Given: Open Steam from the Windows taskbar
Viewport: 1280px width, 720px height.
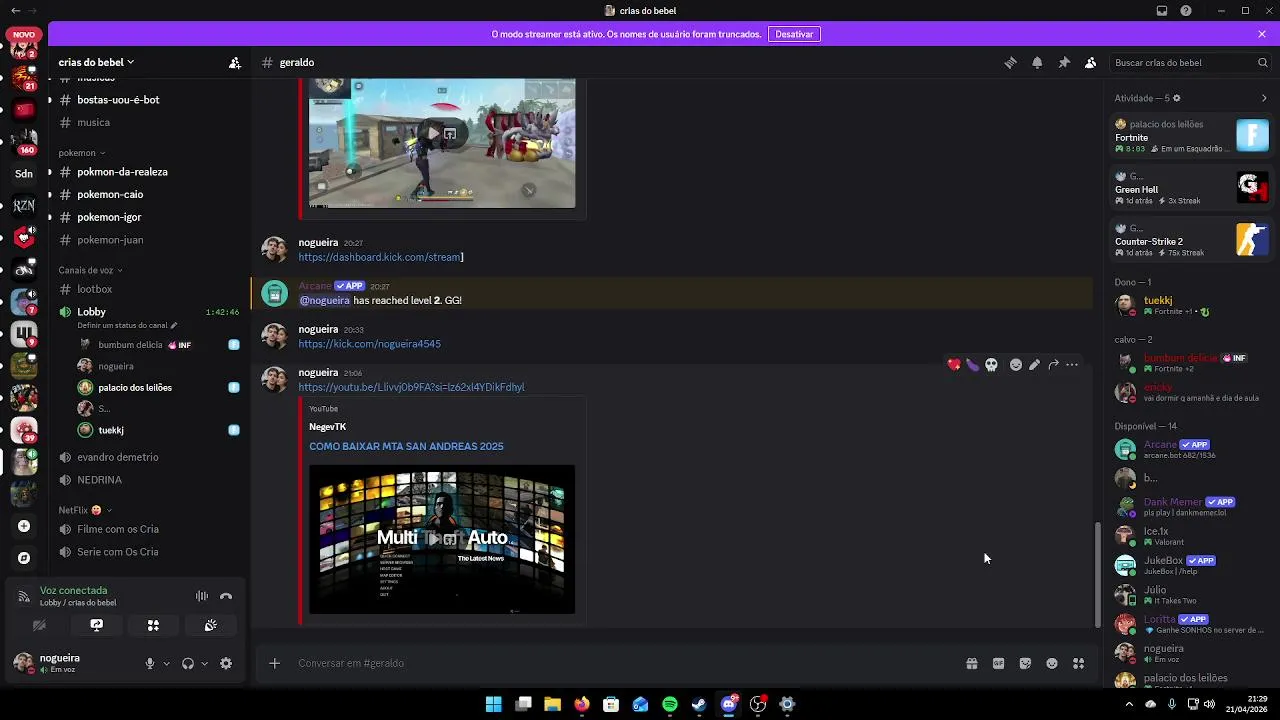Looking at the screenshot, I should (699, 704).
